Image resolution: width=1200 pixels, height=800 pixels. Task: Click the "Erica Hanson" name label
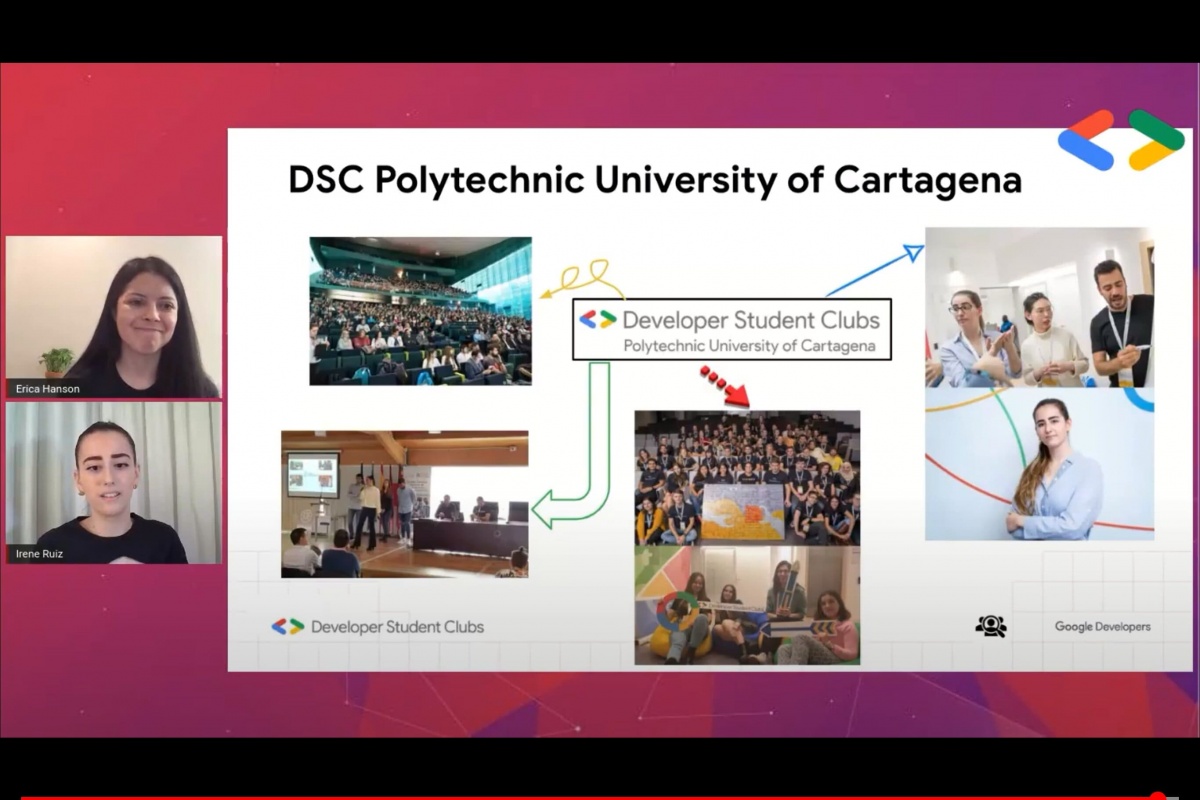point(46,387)
